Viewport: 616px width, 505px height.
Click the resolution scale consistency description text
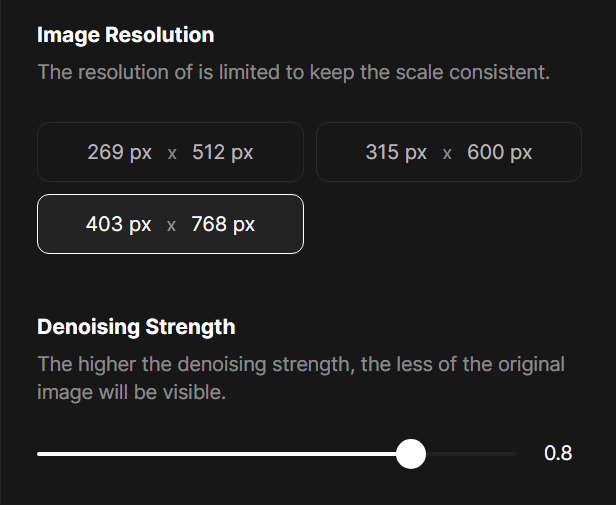pyautogui.click(x=294, y=73)
